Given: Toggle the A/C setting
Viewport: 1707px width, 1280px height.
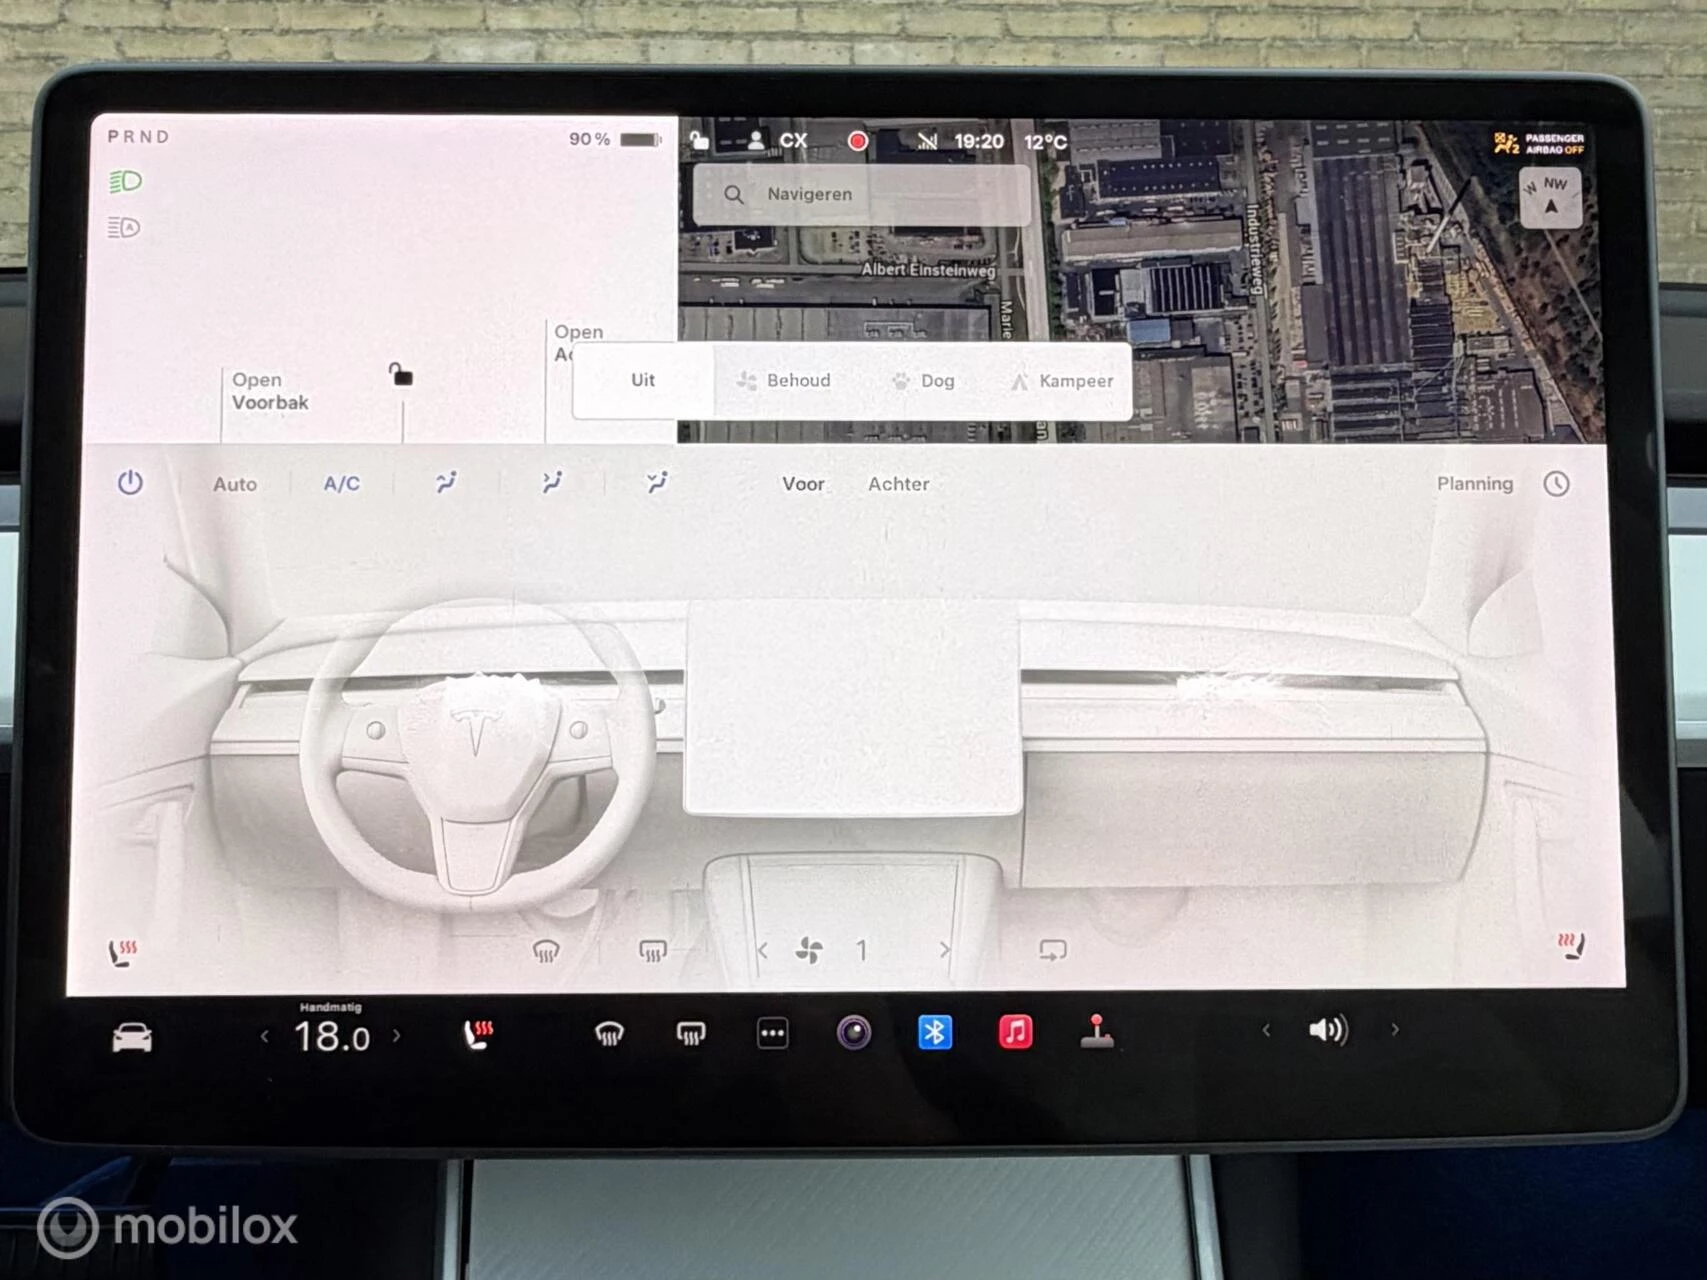Looking at the screenshot, I should pos(341,484).
